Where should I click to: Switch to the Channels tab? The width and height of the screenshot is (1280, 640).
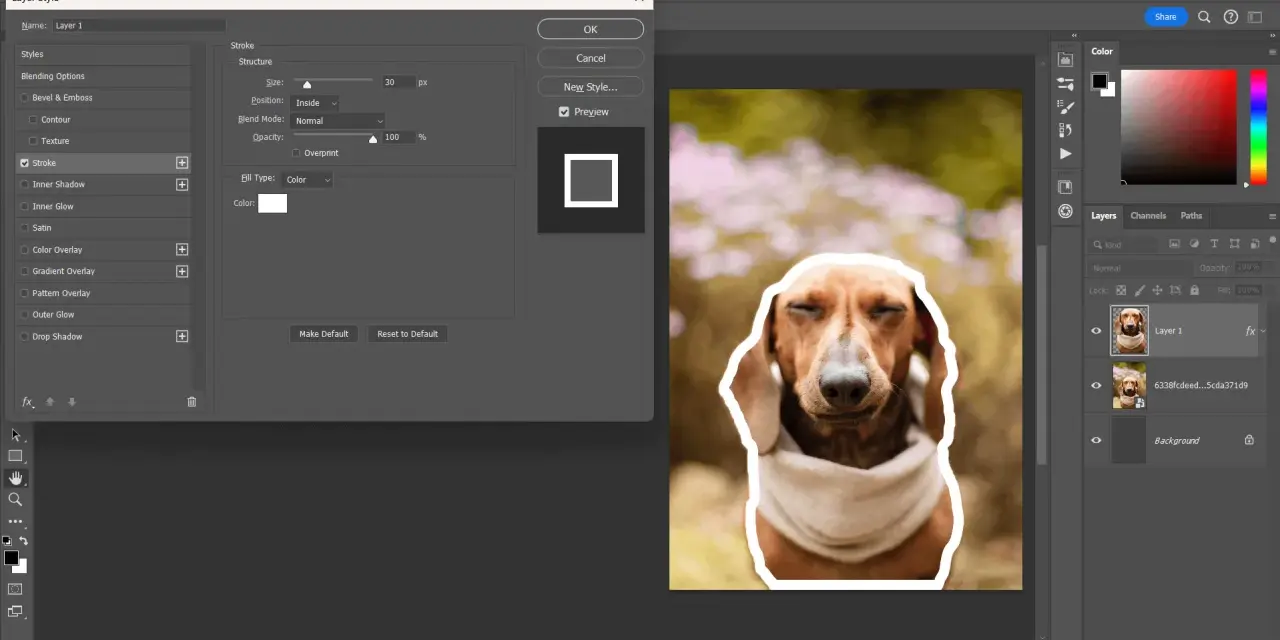[x=1148, y=216]
